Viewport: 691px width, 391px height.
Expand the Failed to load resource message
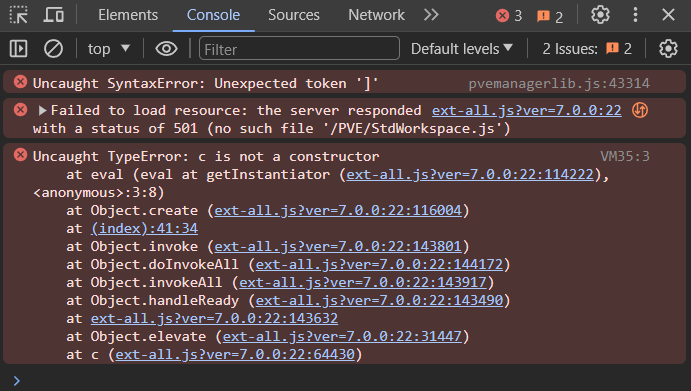[x=42, y=111]
